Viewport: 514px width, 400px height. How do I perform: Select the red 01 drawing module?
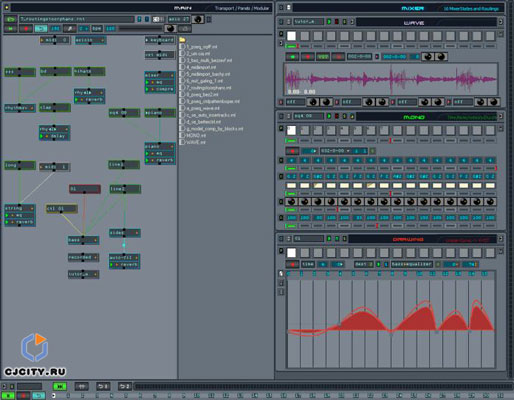[x=85, y=189]
